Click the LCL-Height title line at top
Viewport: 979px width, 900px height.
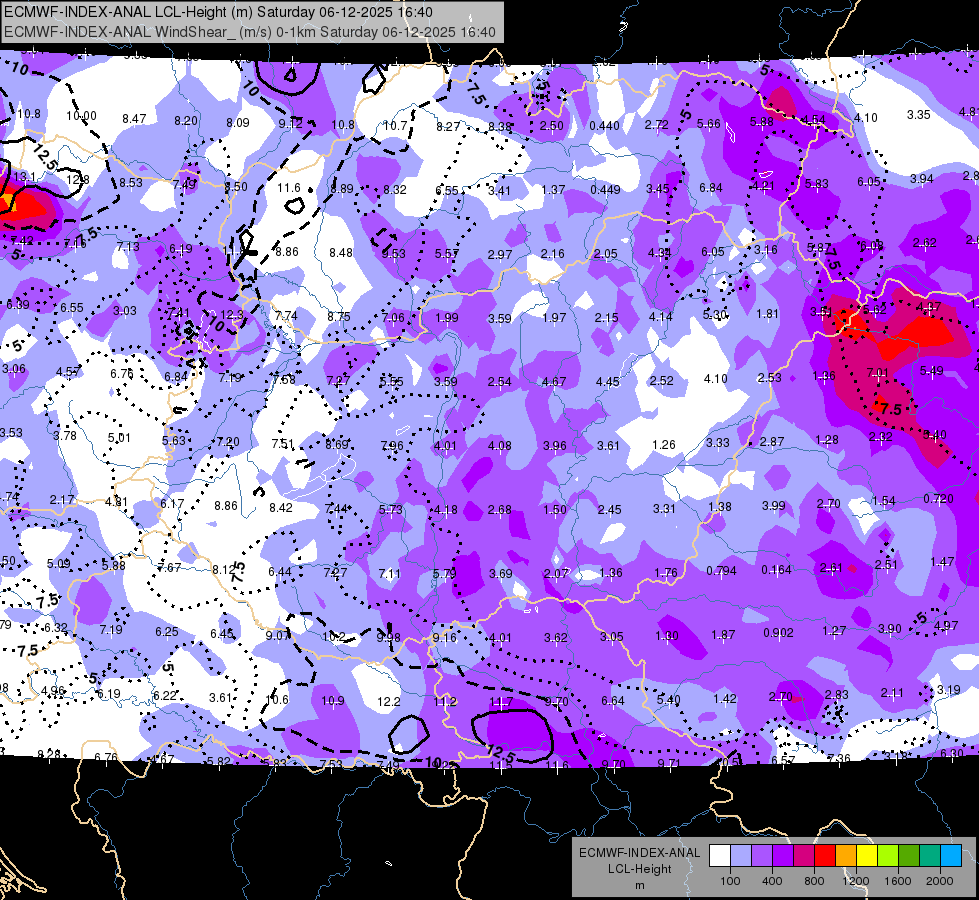click(x=219, y=12)
